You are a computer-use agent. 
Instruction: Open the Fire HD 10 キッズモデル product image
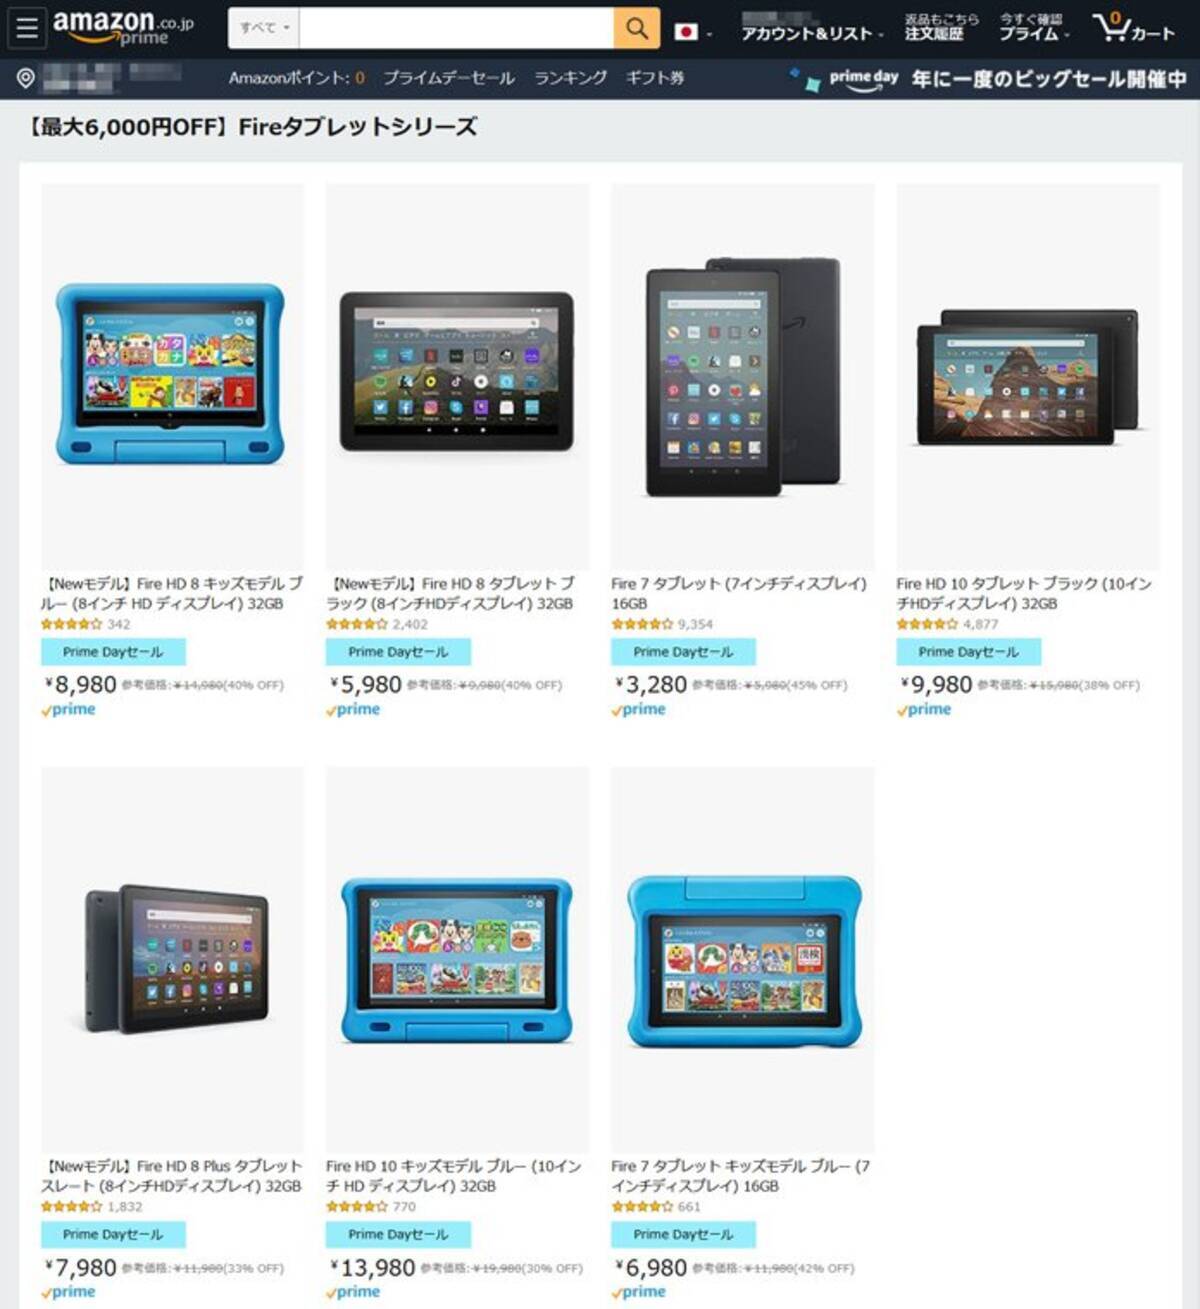tap(457, 959)
